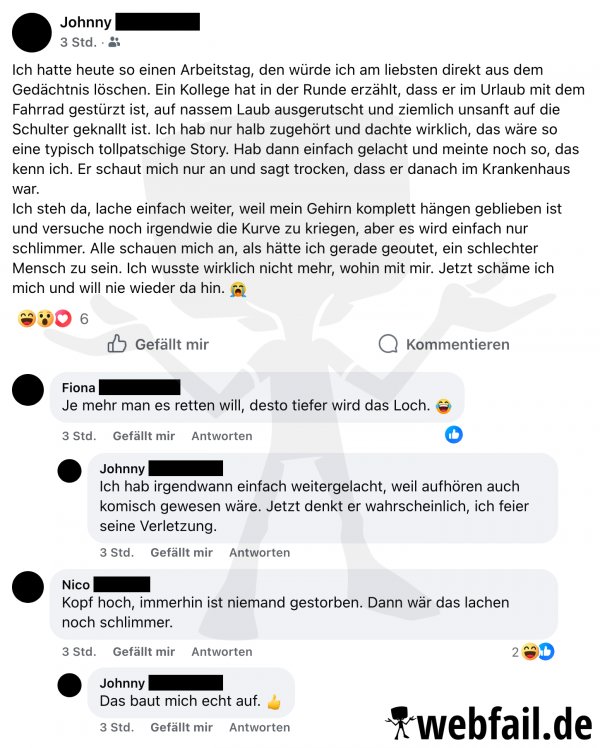This screenshot has width=600, height=748.
Task: Like Johnny's reply about weitergelacht
Action: pos(181,552)
